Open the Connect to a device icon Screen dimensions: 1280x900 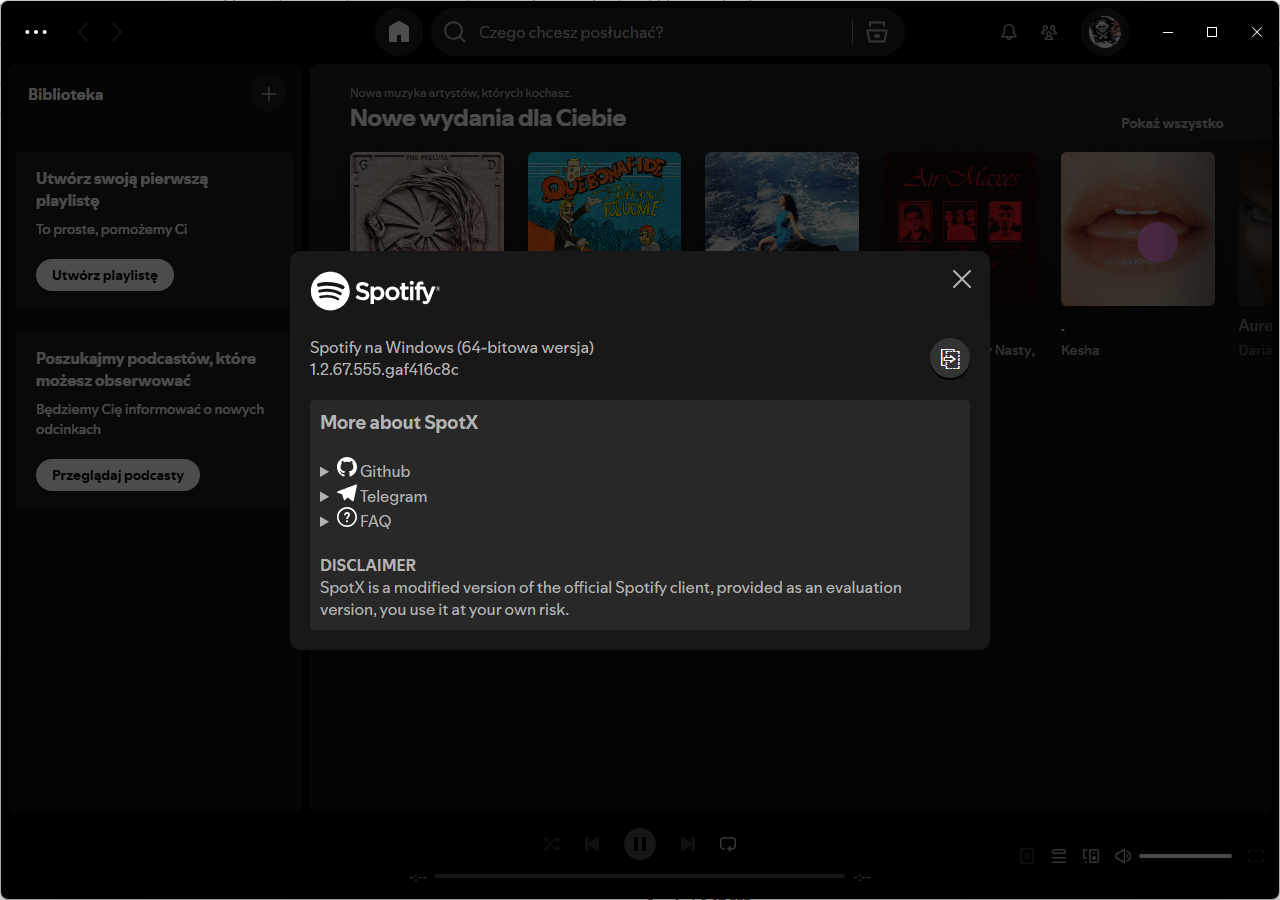[x=1091, y=856]
